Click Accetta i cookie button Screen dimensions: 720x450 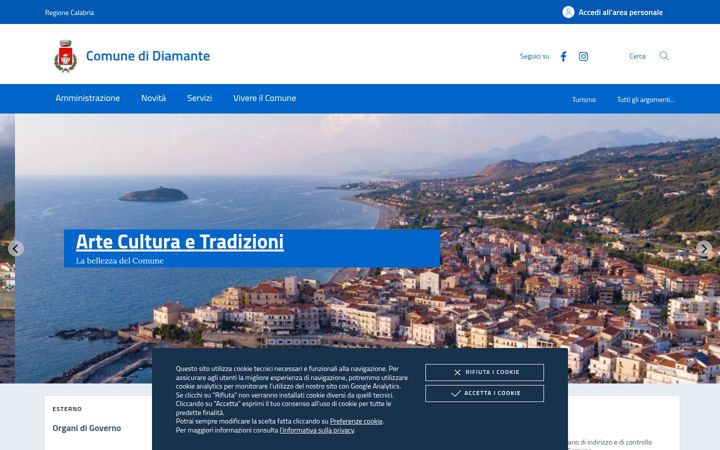pyautogui.click(x=484, y=394)
